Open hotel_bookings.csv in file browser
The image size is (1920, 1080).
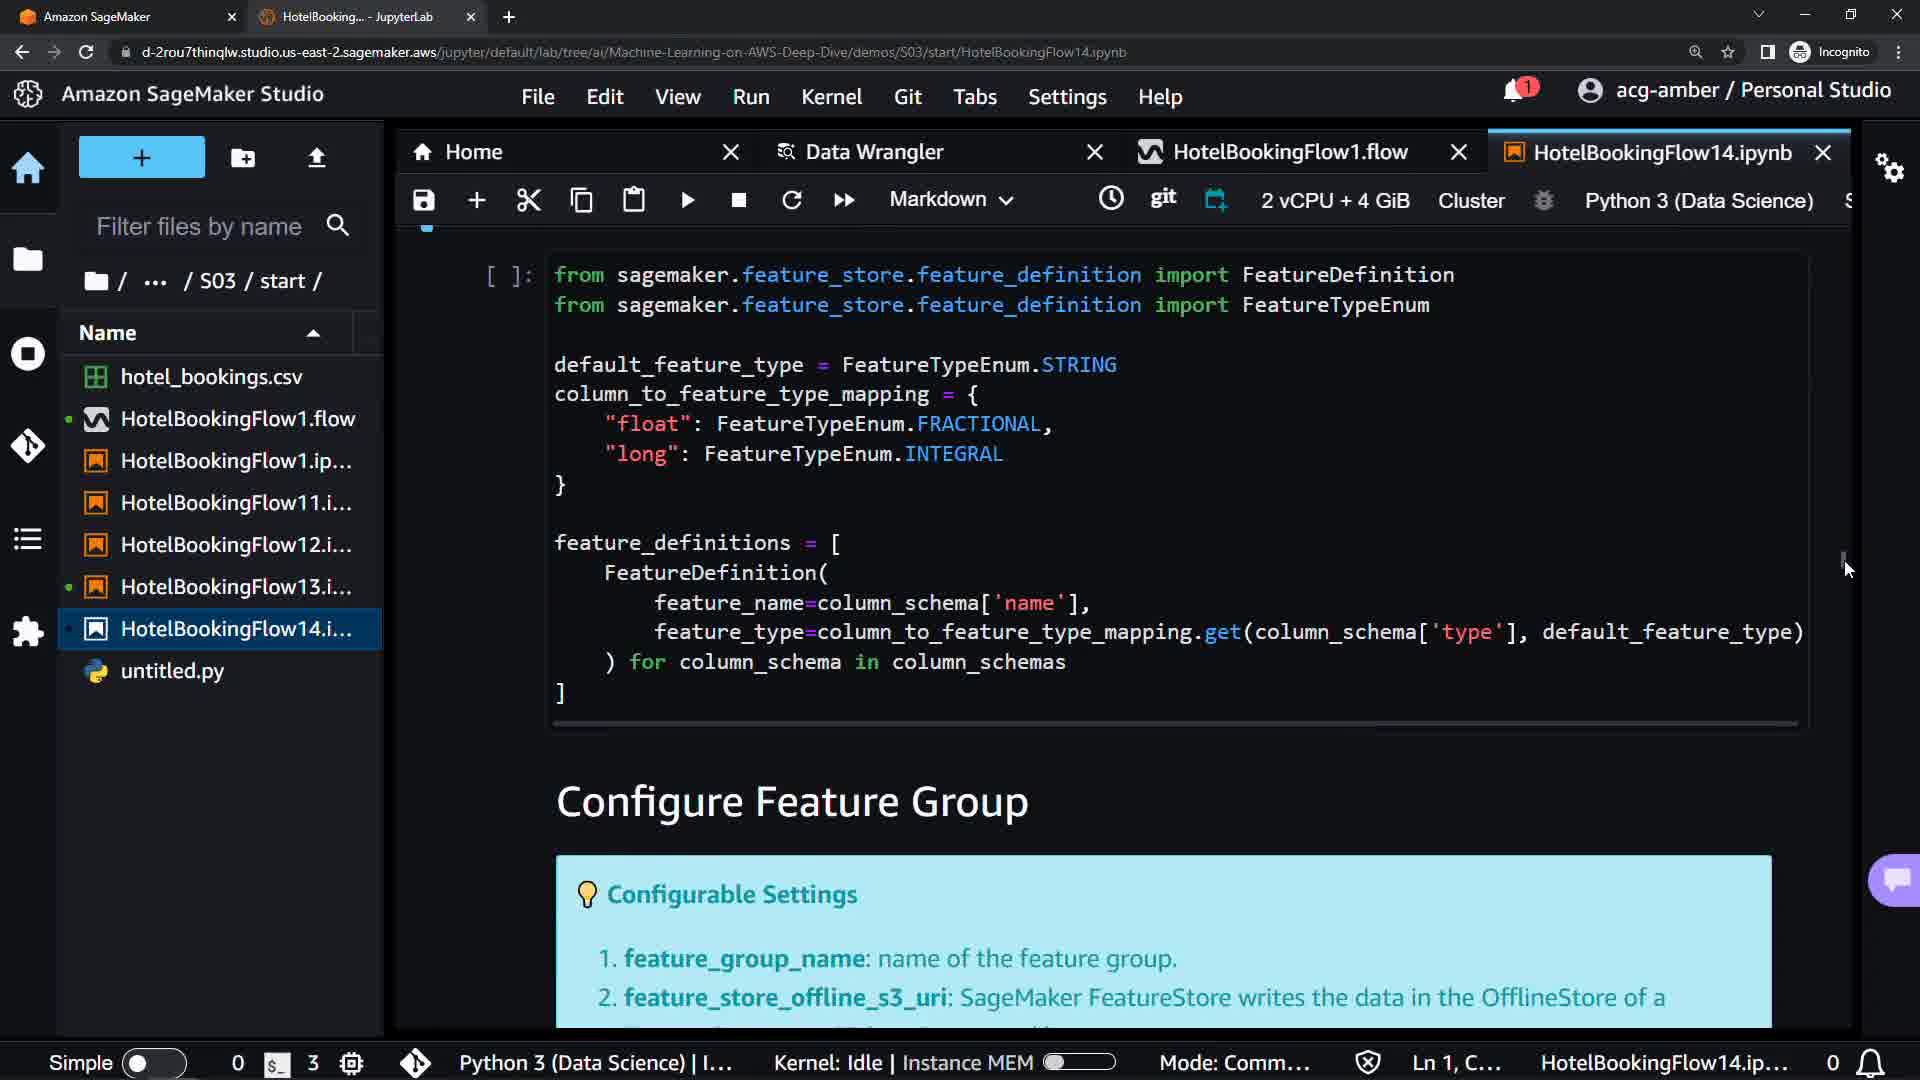click(211, 377)
